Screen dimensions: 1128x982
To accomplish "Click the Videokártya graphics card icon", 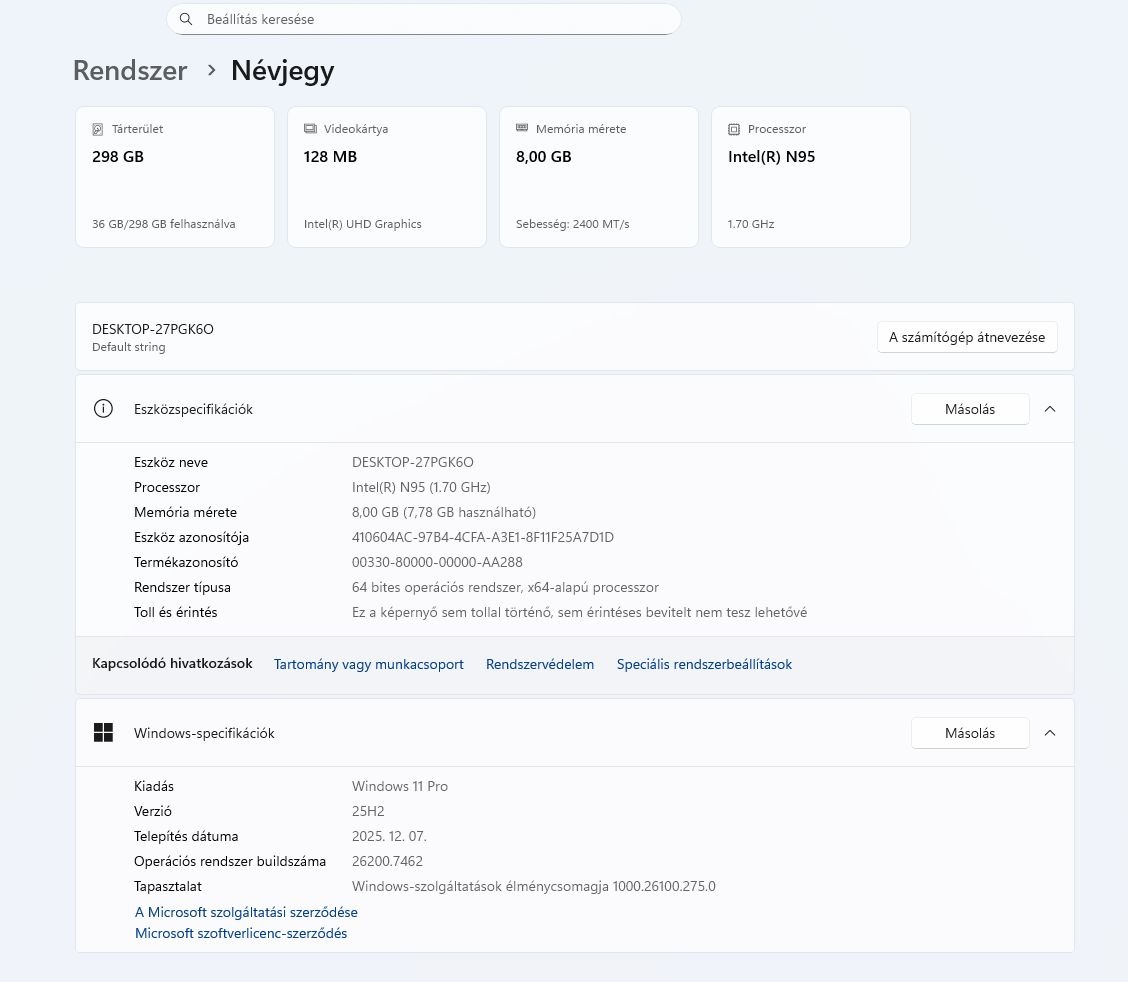I will 310,129.
